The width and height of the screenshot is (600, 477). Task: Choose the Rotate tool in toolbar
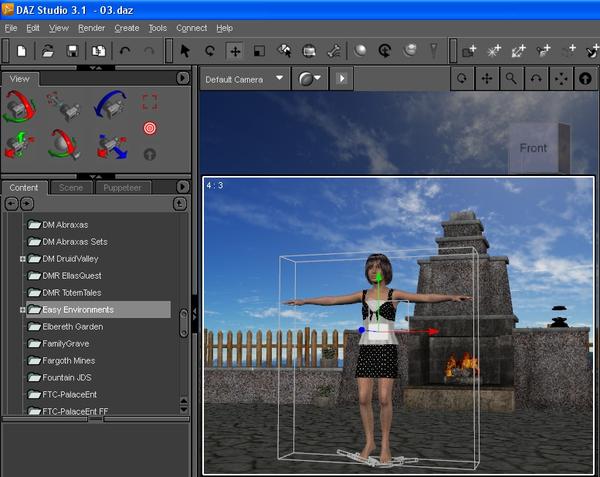210,50
